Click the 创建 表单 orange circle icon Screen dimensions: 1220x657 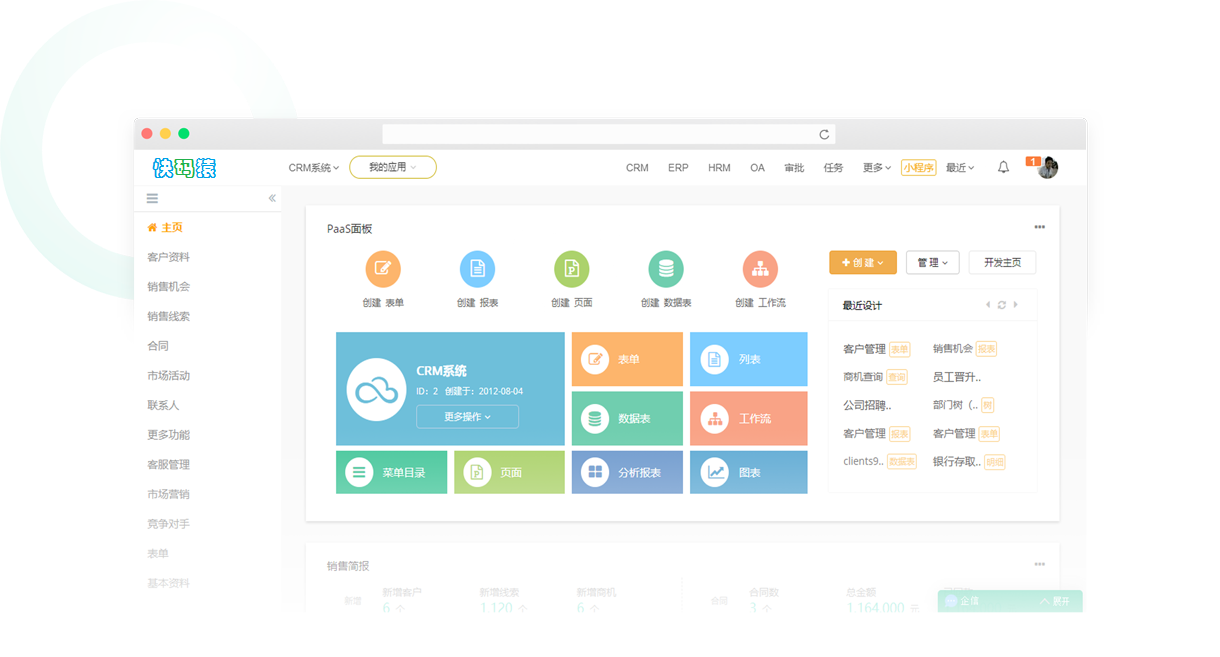point(383,269)
